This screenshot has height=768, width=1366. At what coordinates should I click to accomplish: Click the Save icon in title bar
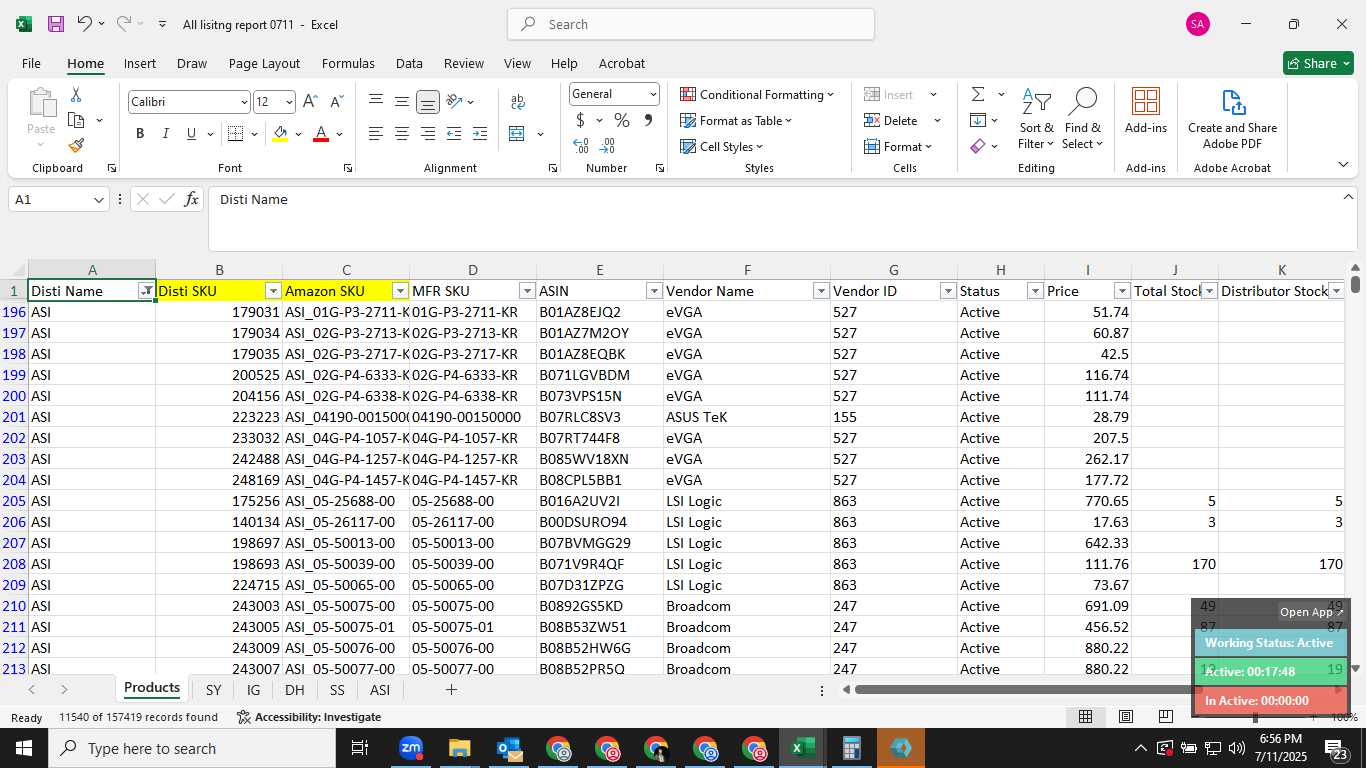[x=56, y=24]
